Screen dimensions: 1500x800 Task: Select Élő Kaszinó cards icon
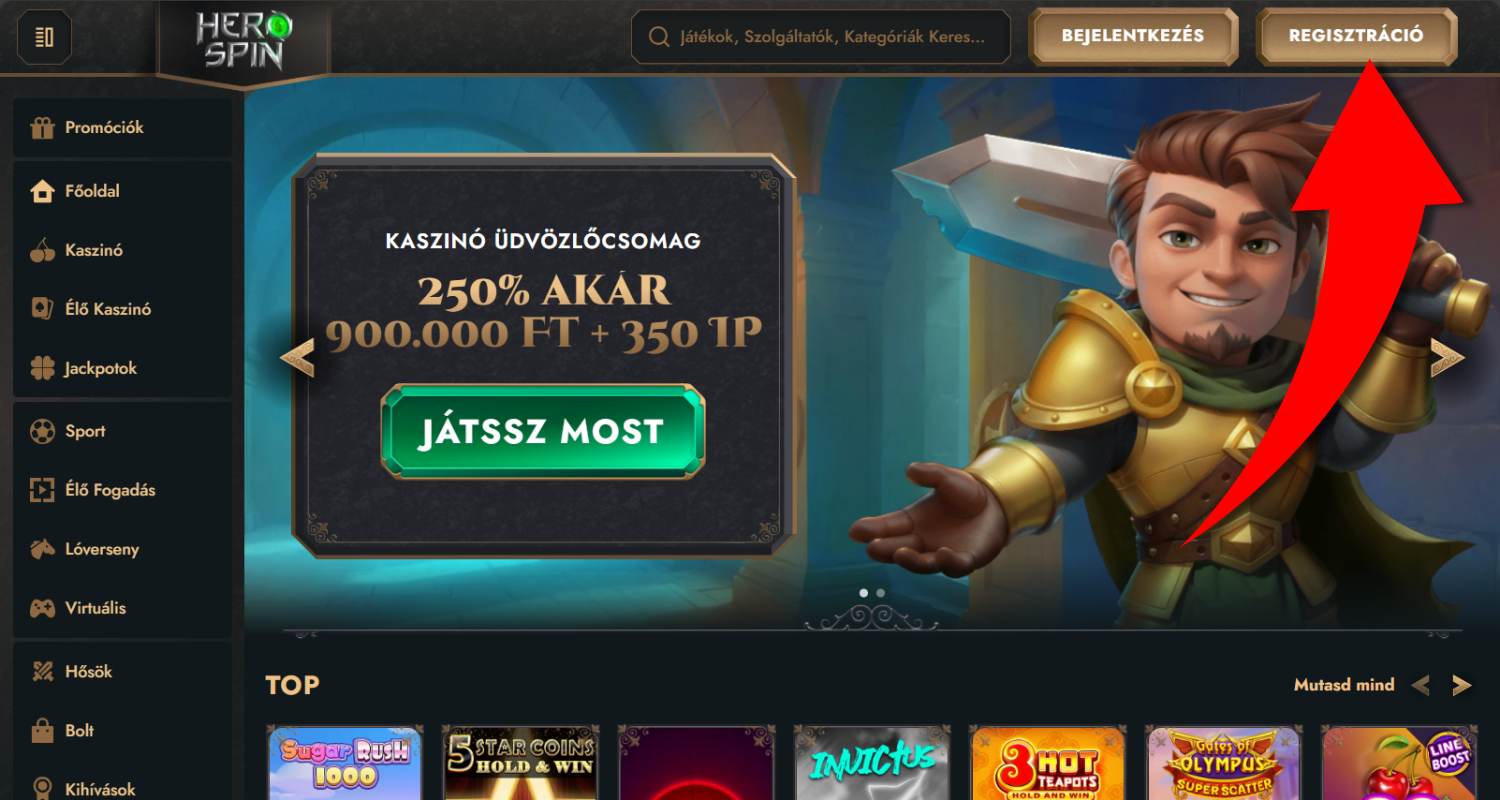(x=42, y=309)
